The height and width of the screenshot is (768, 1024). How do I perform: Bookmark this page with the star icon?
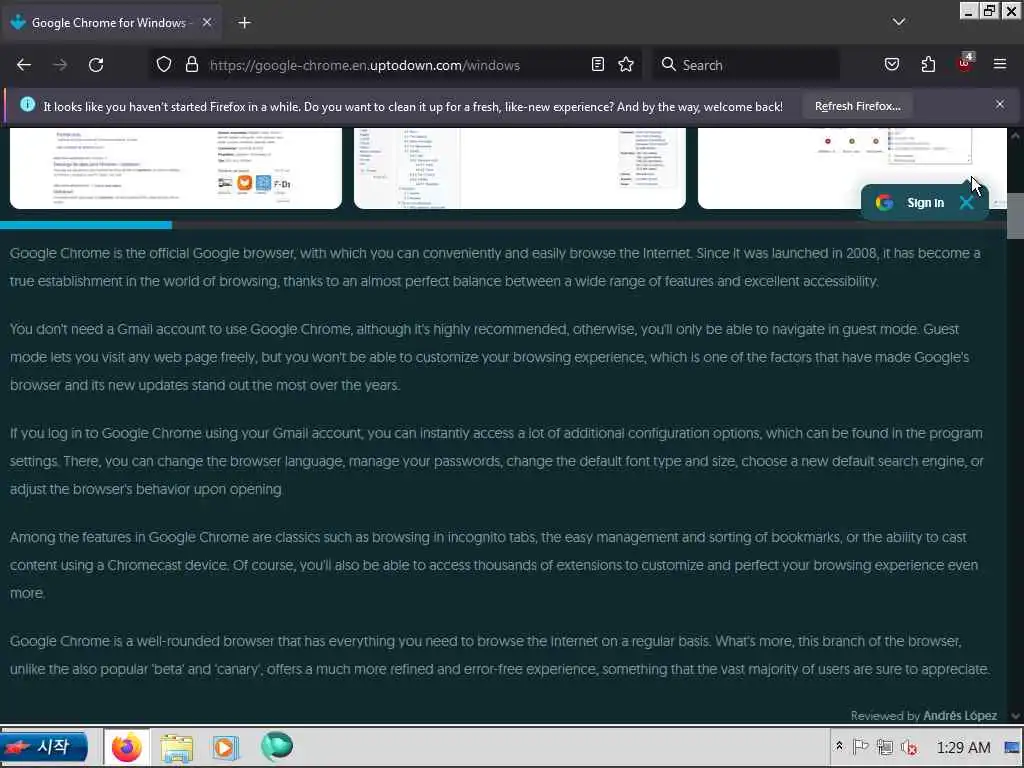coord(626,65)
